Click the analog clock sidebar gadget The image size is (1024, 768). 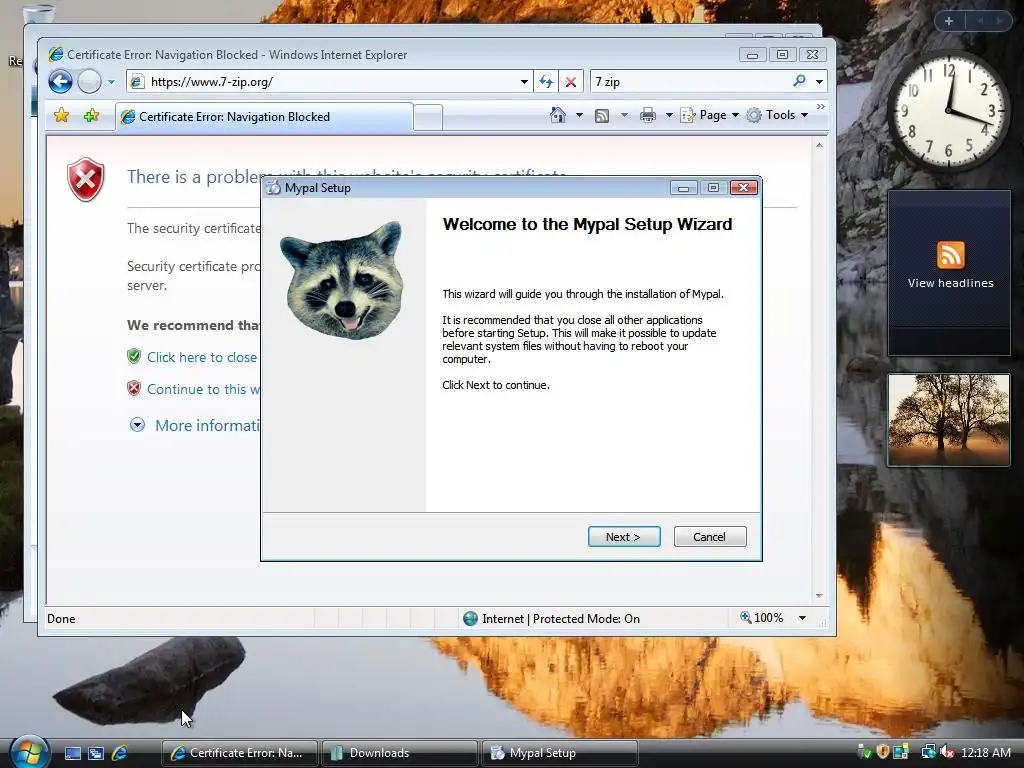click(x=949, y=110)
